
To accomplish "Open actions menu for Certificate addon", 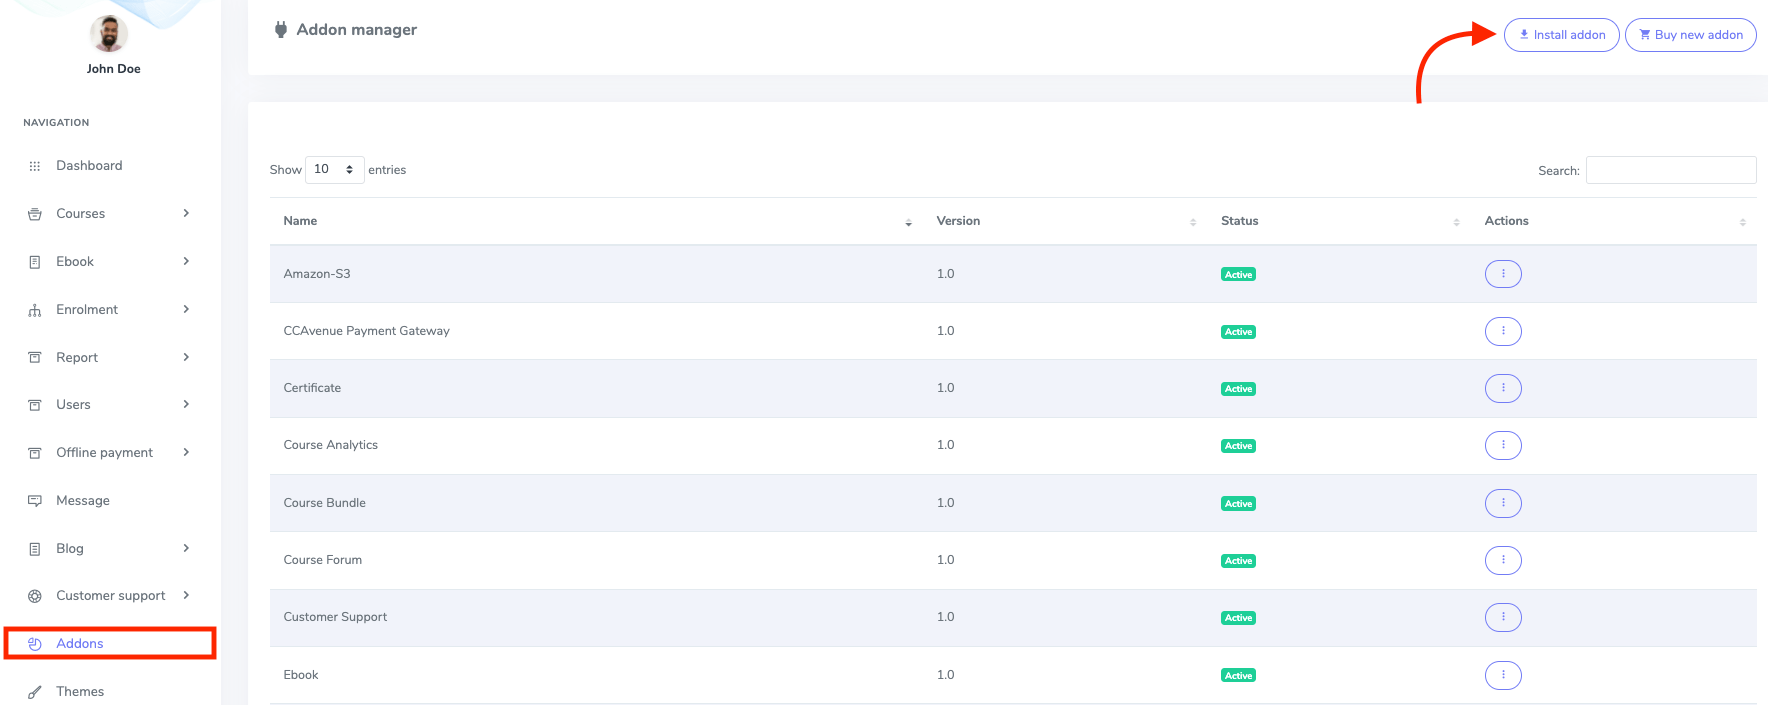I will tap(1502, 388).
